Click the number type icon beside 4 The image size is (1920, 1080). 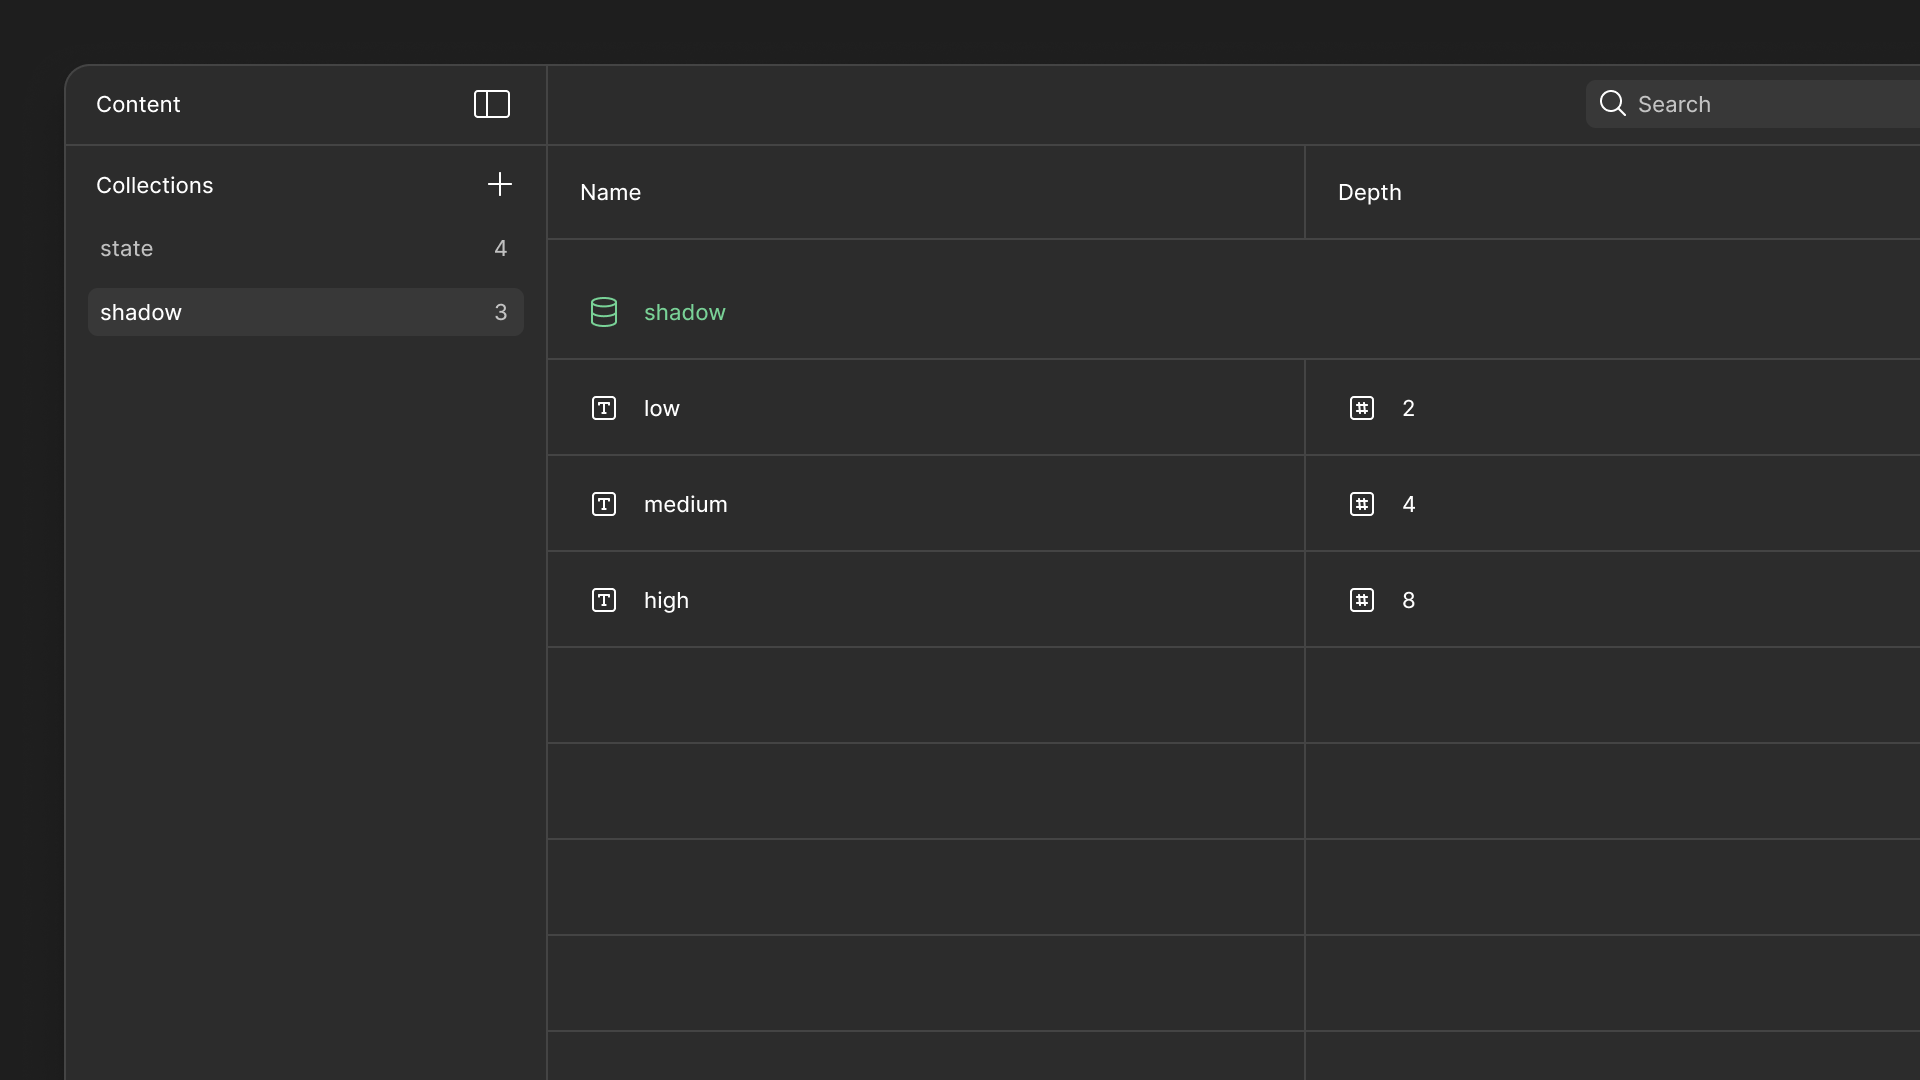[1362, 504]
